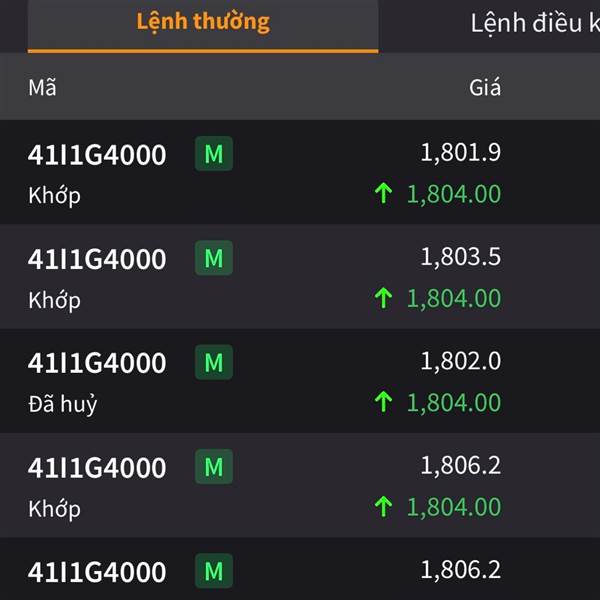
Task: Click the M badge on the 1,801.9 order
Action: [213, 154]
